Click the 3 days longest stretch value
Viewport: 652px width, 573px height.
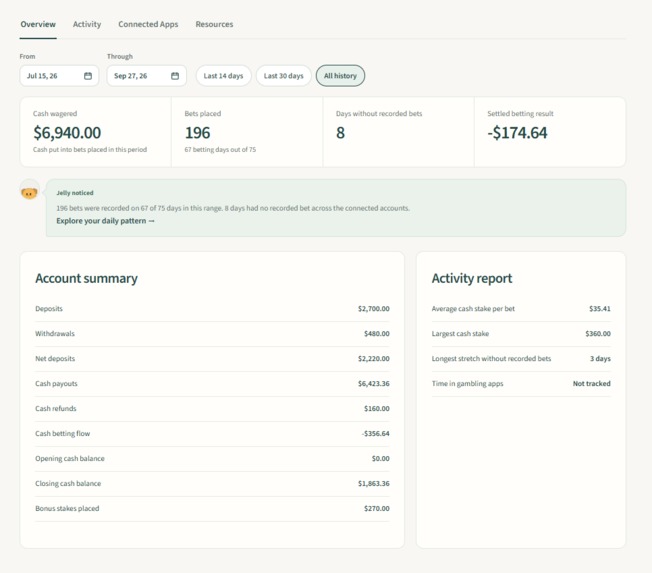[600, 358]
